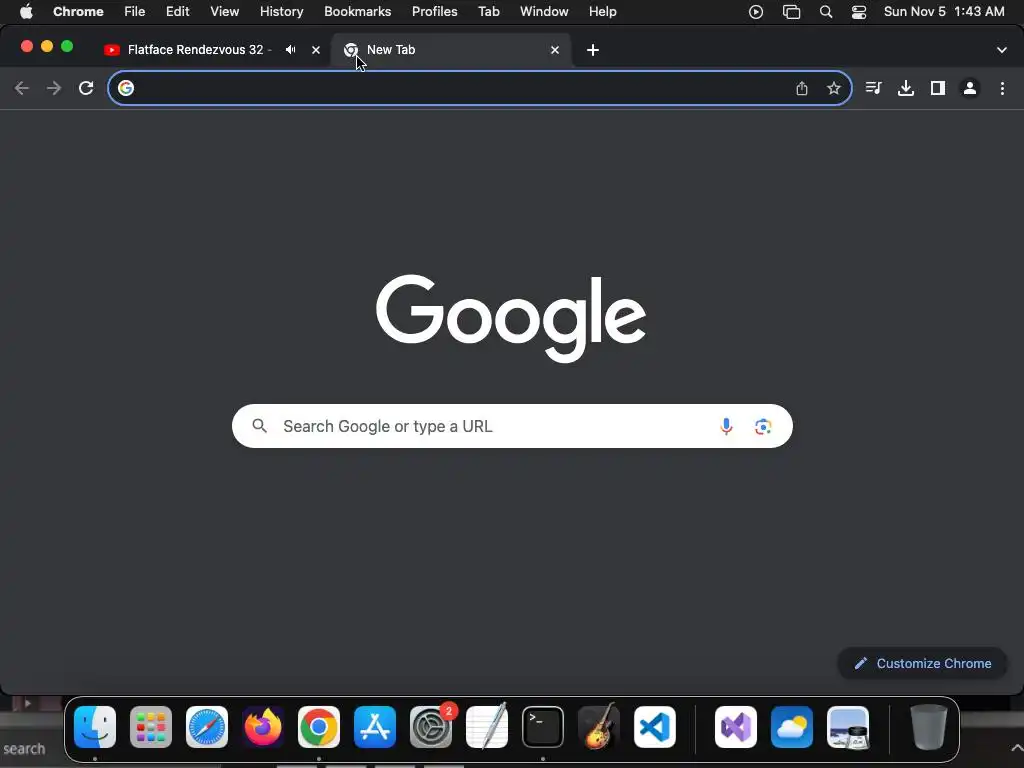Open the History menu

281,12
